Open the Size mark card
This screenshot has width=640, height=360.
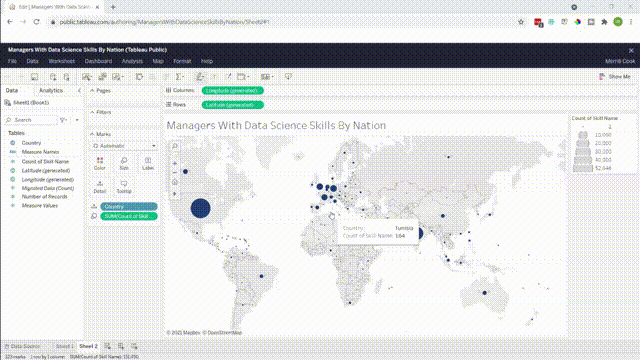124,163
